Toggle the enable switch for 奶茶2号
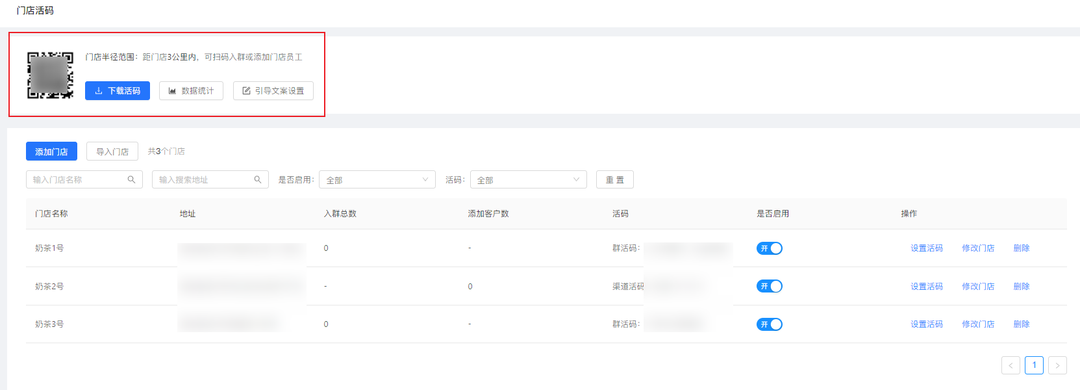1080x390 pixels. 769,286
